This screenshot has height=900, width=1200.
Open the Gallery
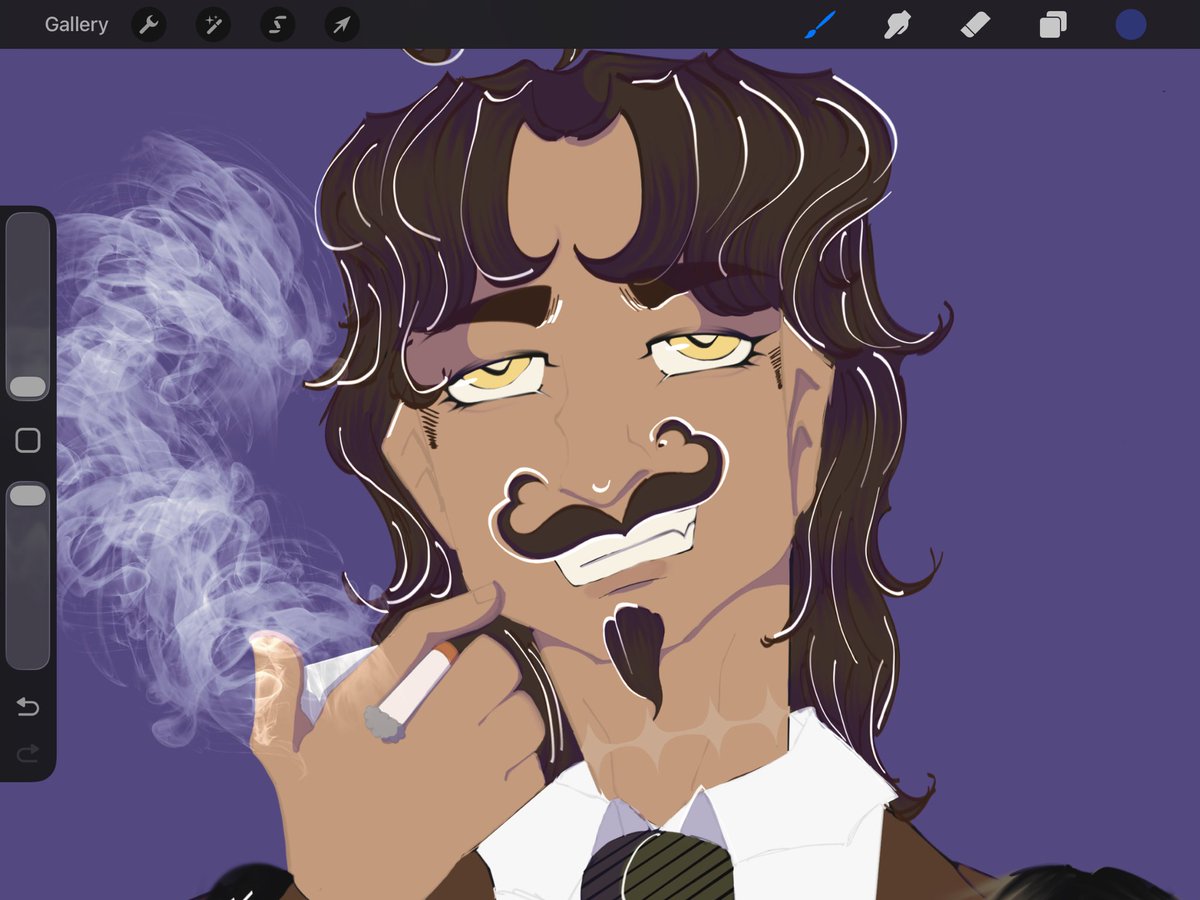pos(76,25)
